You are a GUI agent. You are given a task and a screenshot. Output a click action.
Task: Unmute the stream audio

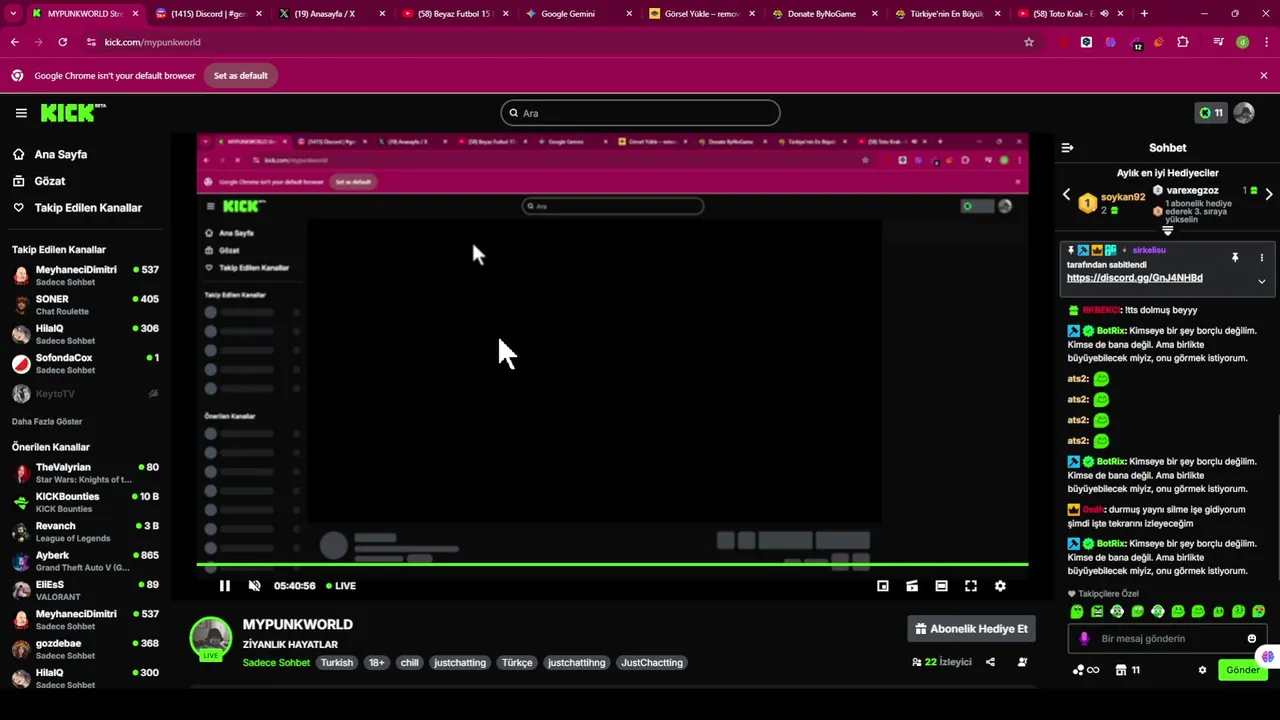pyautogui.click(x=254, y=586)
